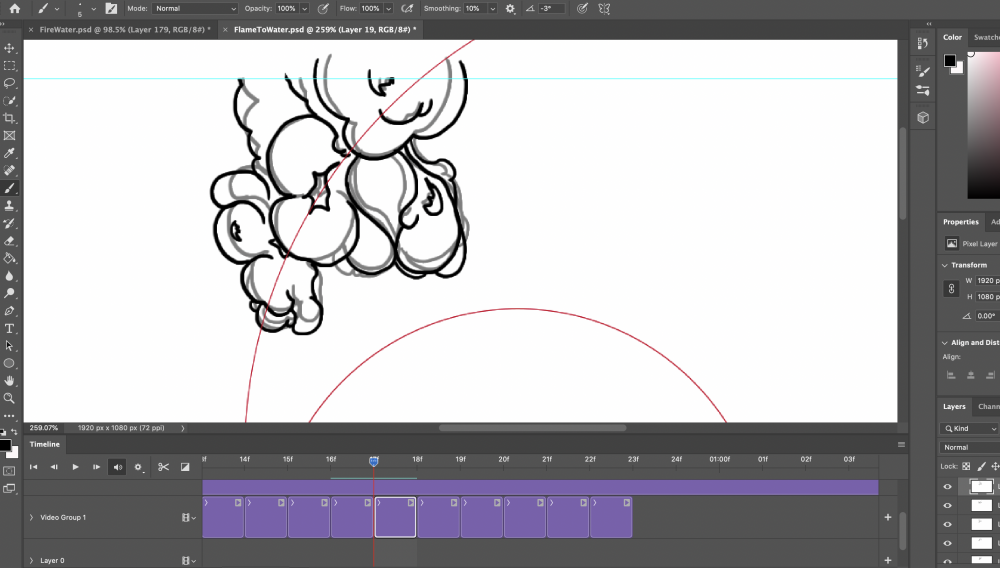Viewport: 1000px width, 568px height.
Task: Expand the Video Group 1 track
Action: tap(31, 518)
